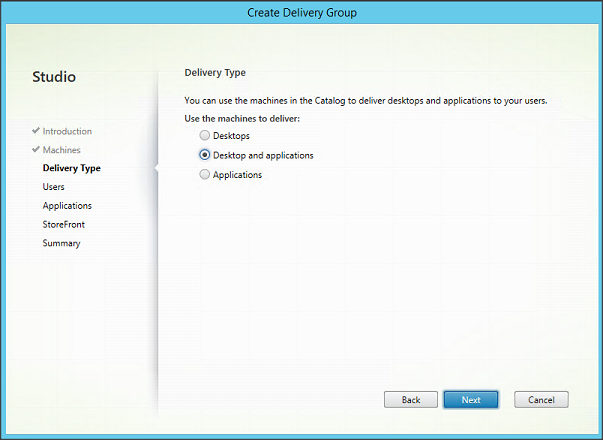This screenshot has width=603, height=440.
Task: Click the Create Delivery Group title bar
Action: coord(302,13)
